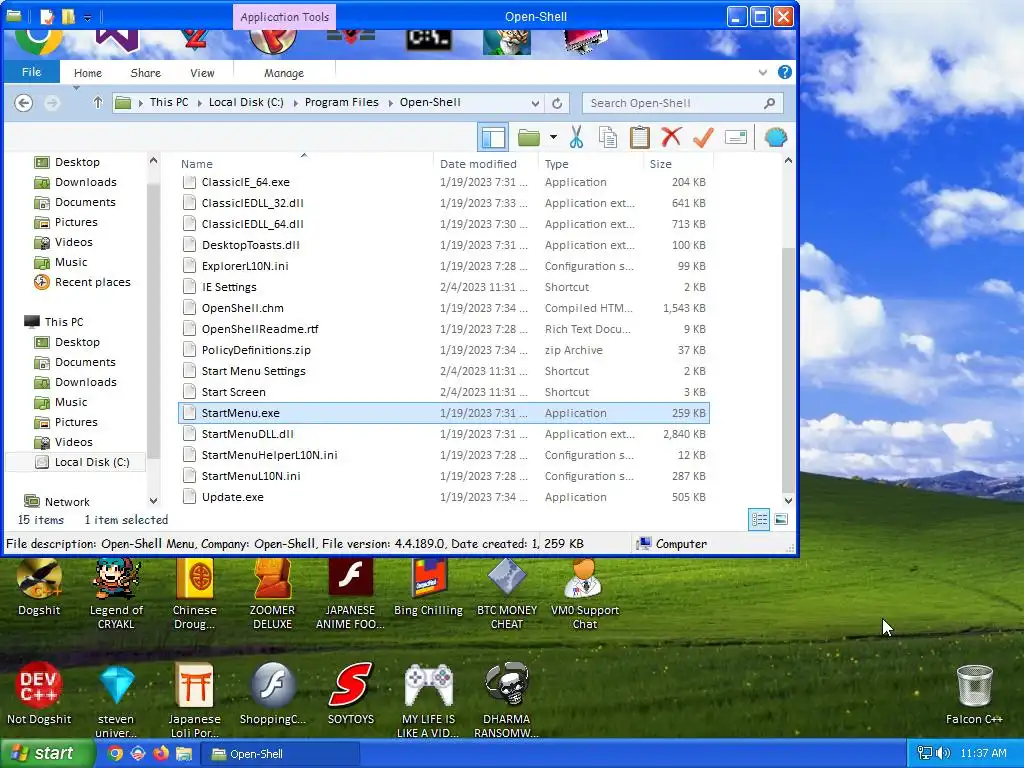Viewport: 1024px width, 768px height.
Task: Open the Manage ribbon tab
Action: coord(283,73)
